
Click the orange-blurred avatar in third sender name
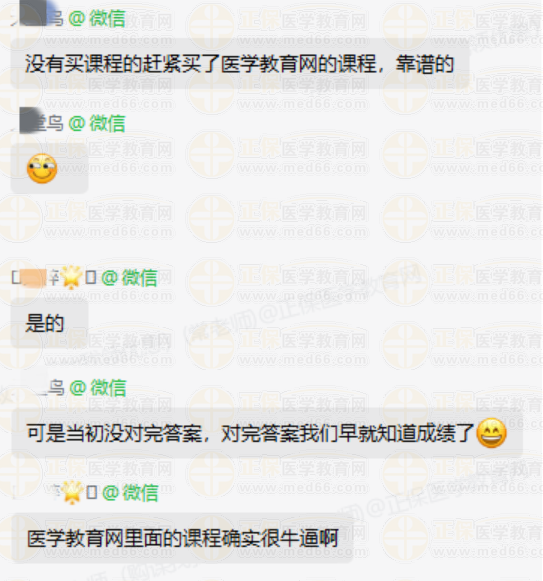click(34, 278)
